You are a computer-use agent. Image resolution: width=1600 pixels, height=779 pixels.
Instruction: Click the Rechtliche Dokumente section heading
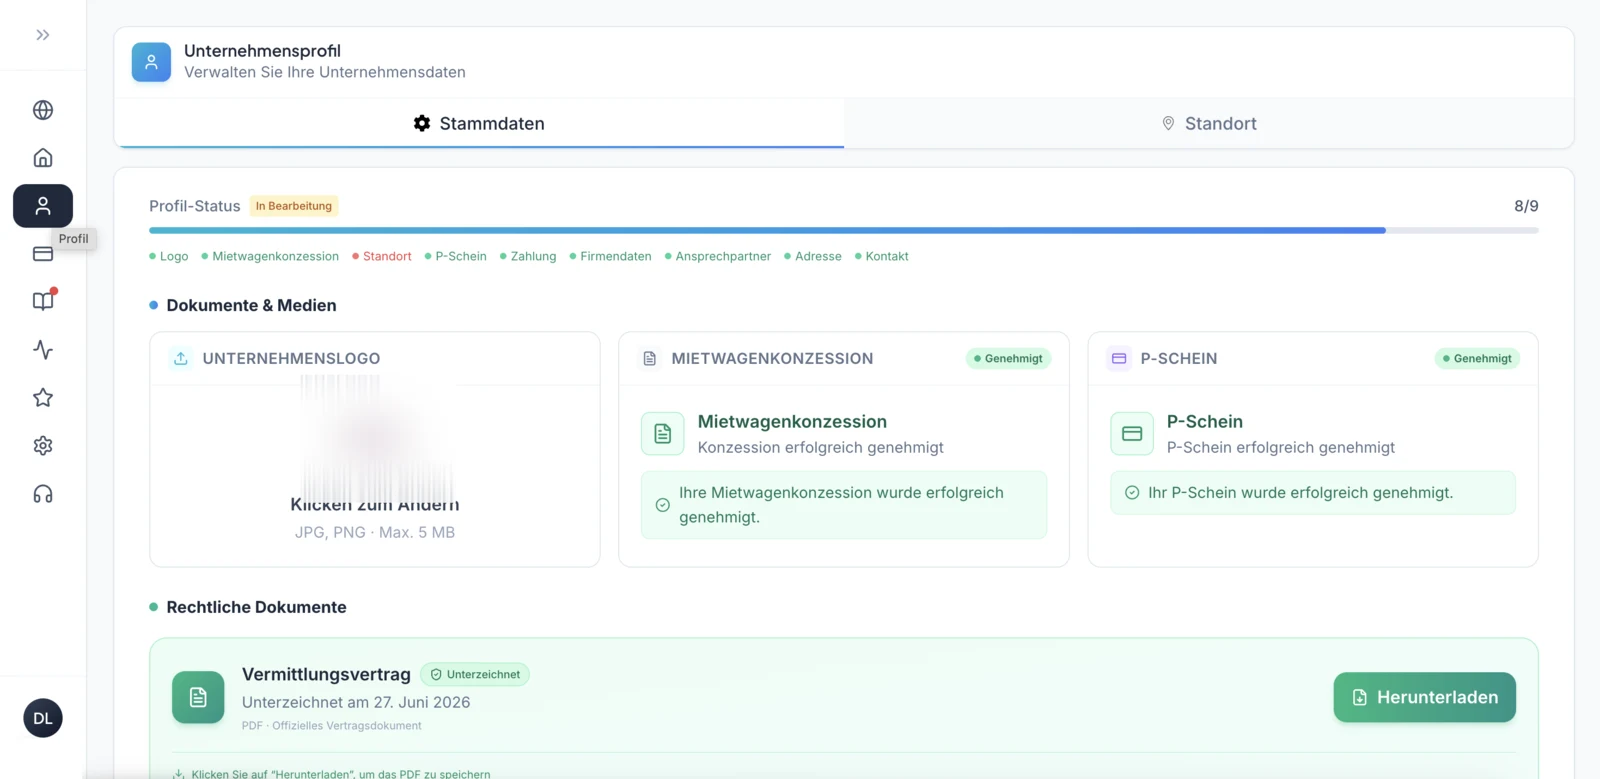[x=256, y=607]
